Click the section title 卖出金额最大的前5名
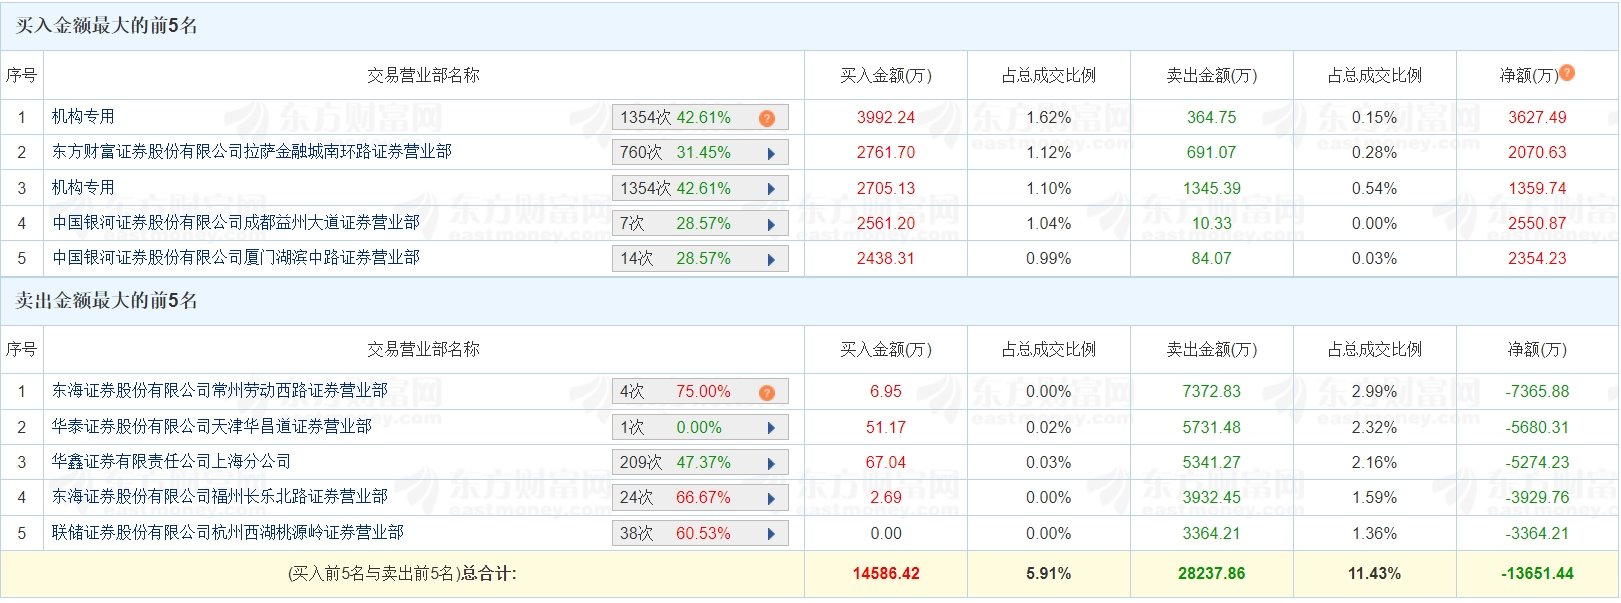 coord(107,300)
